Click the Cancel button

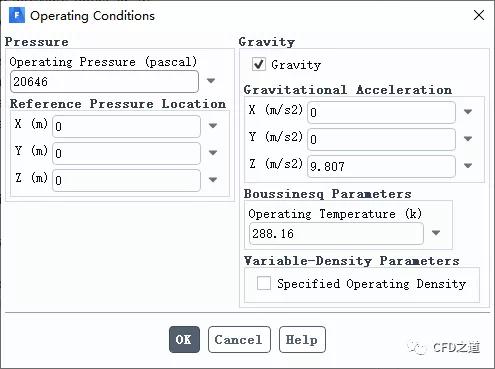point(239,339)
